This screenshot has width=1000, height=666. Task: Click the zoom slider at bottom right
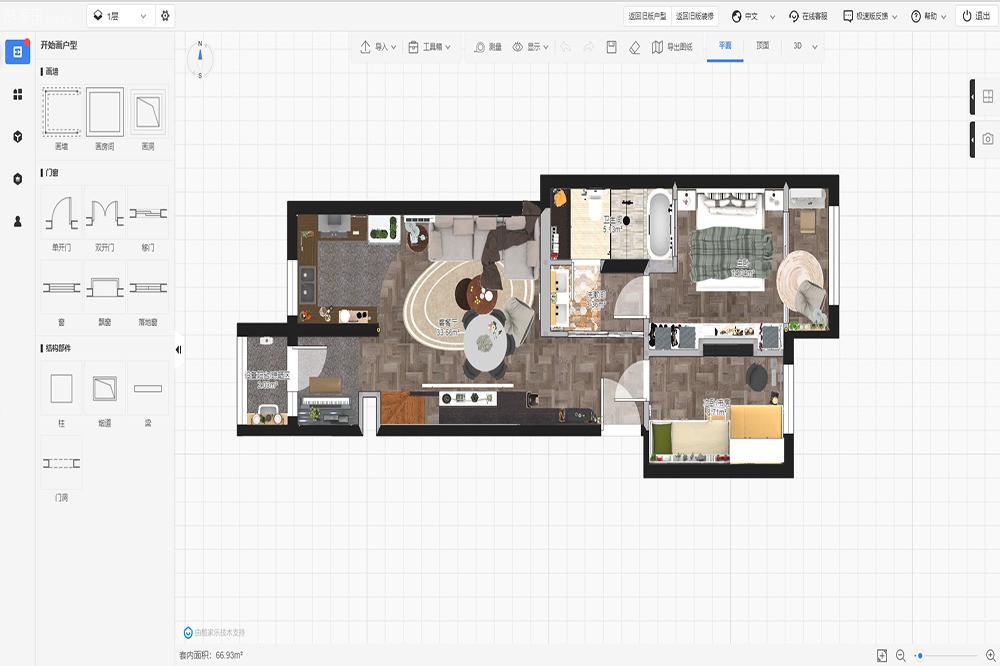coord(948,655)
